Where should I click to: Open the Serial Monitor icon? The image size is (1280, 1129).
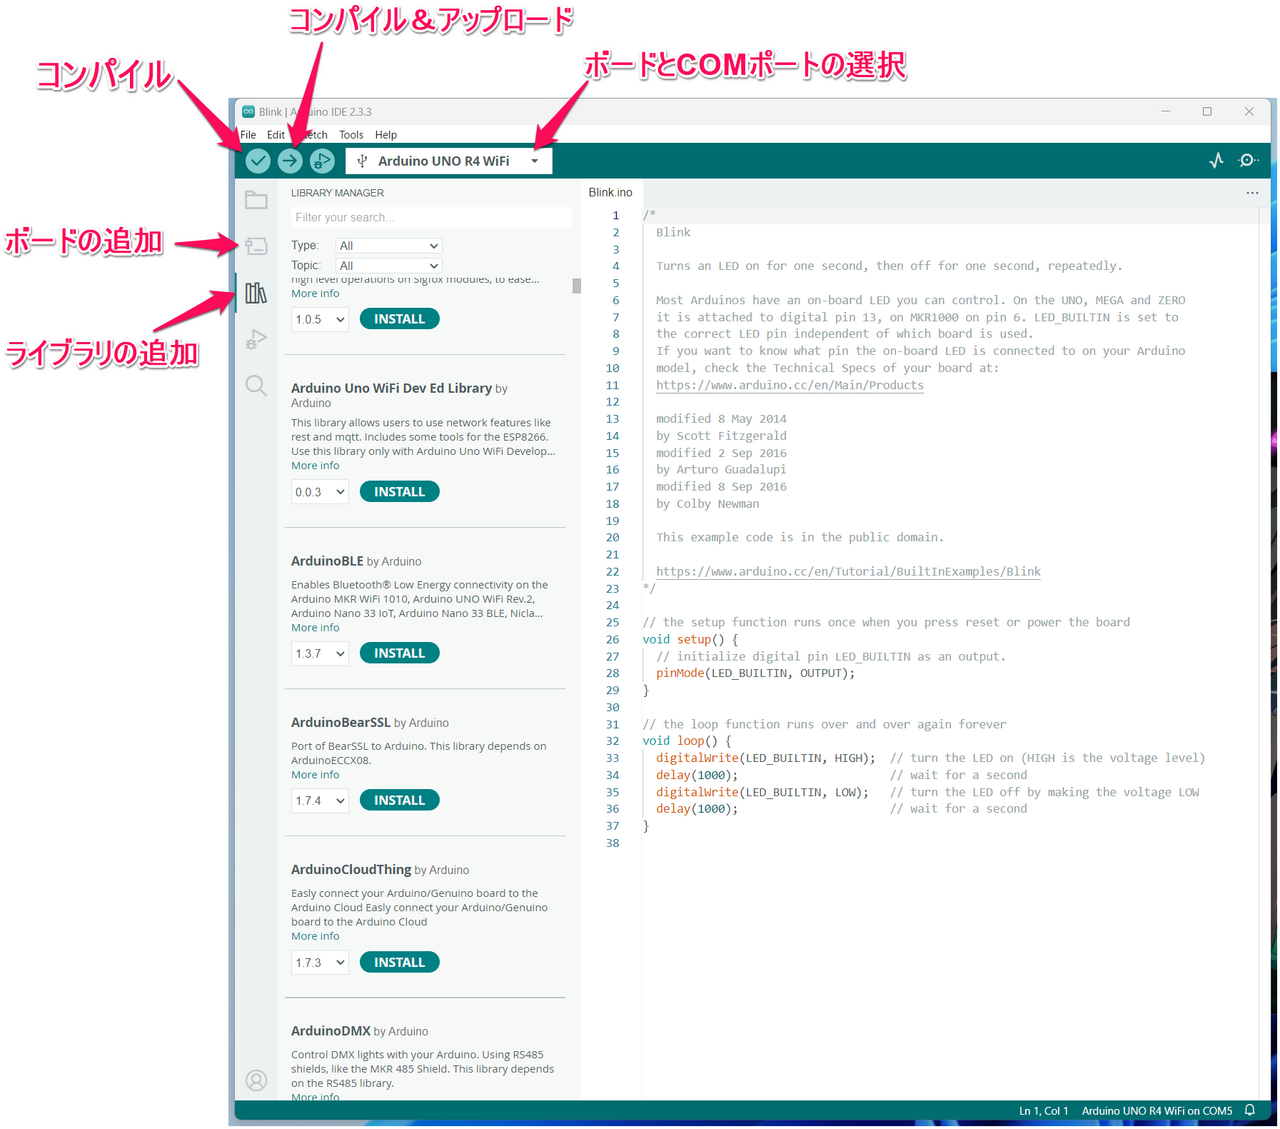1248,160
